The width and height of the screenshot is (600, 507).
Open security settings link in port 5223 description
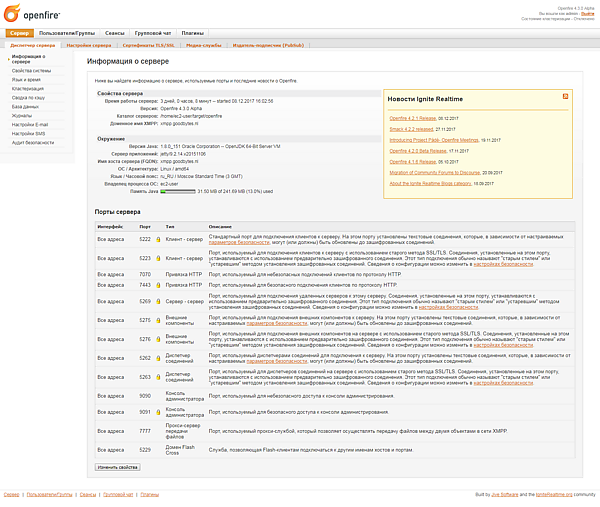[503, 264]
